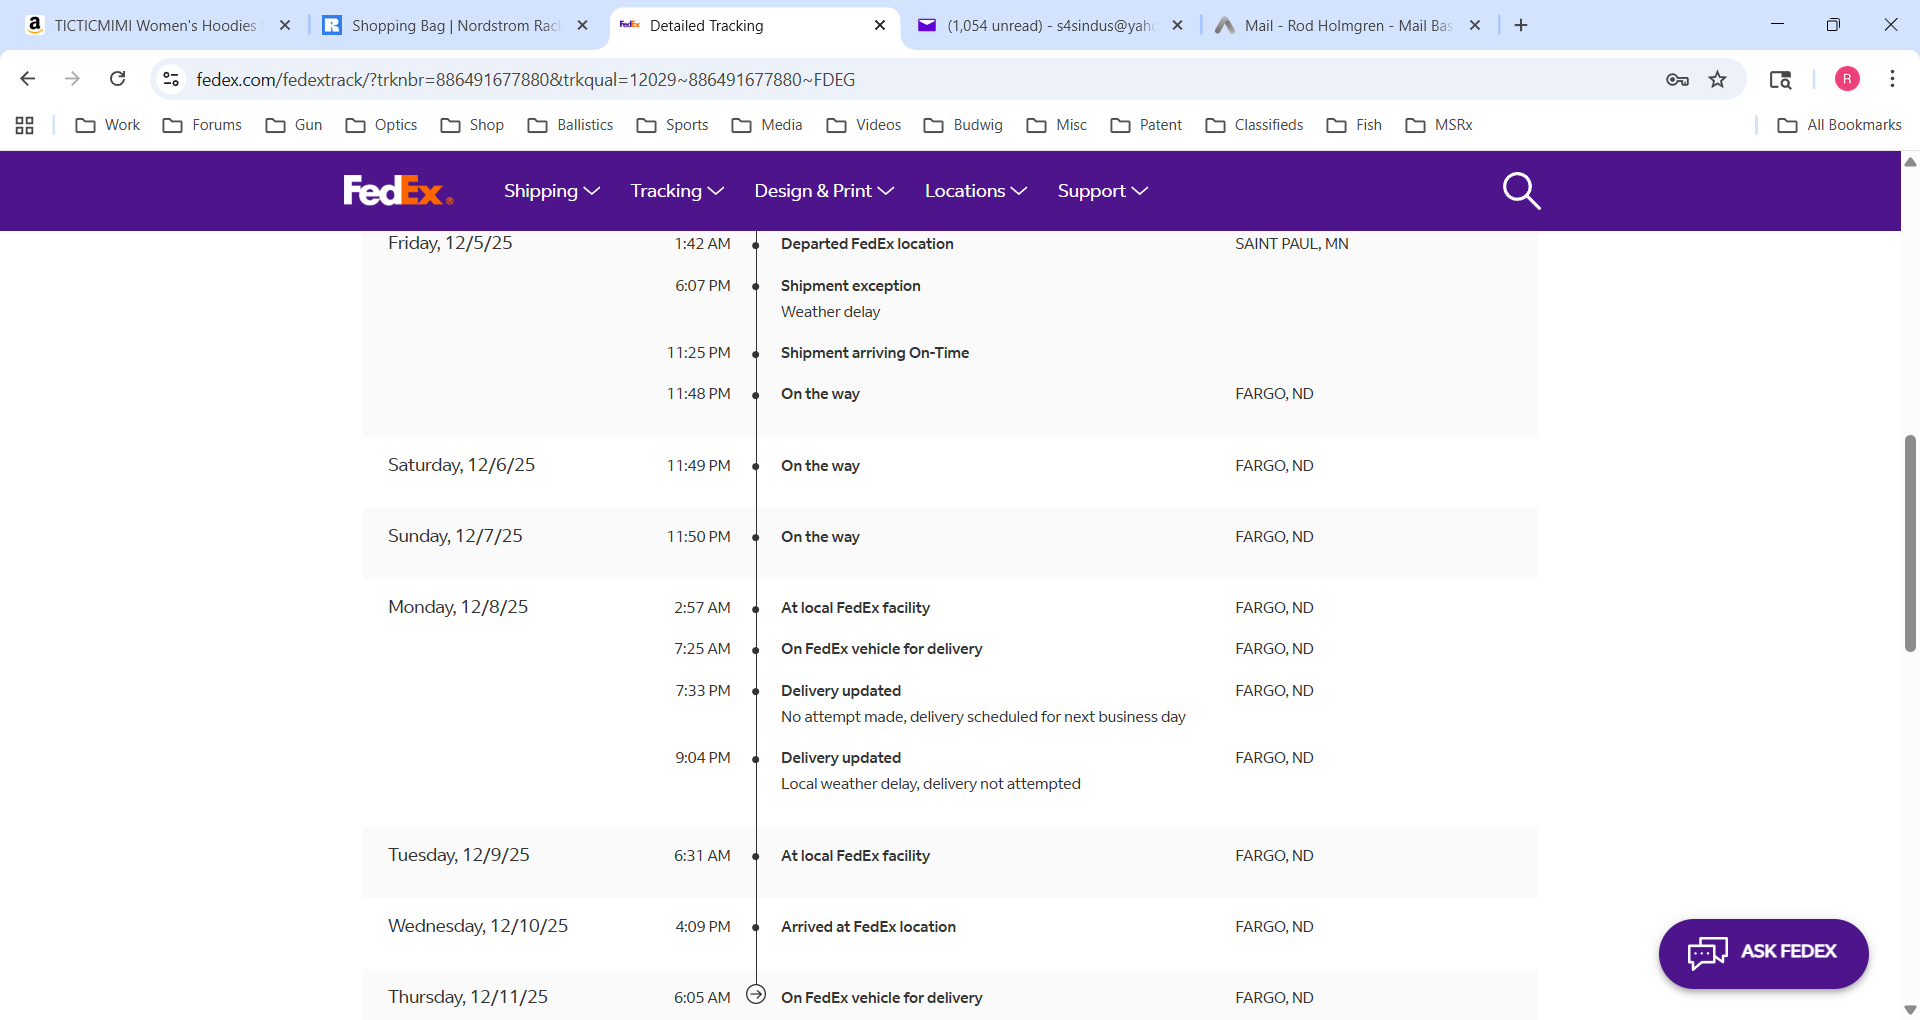Bookmark this page with the star icon

point(1717,79)
